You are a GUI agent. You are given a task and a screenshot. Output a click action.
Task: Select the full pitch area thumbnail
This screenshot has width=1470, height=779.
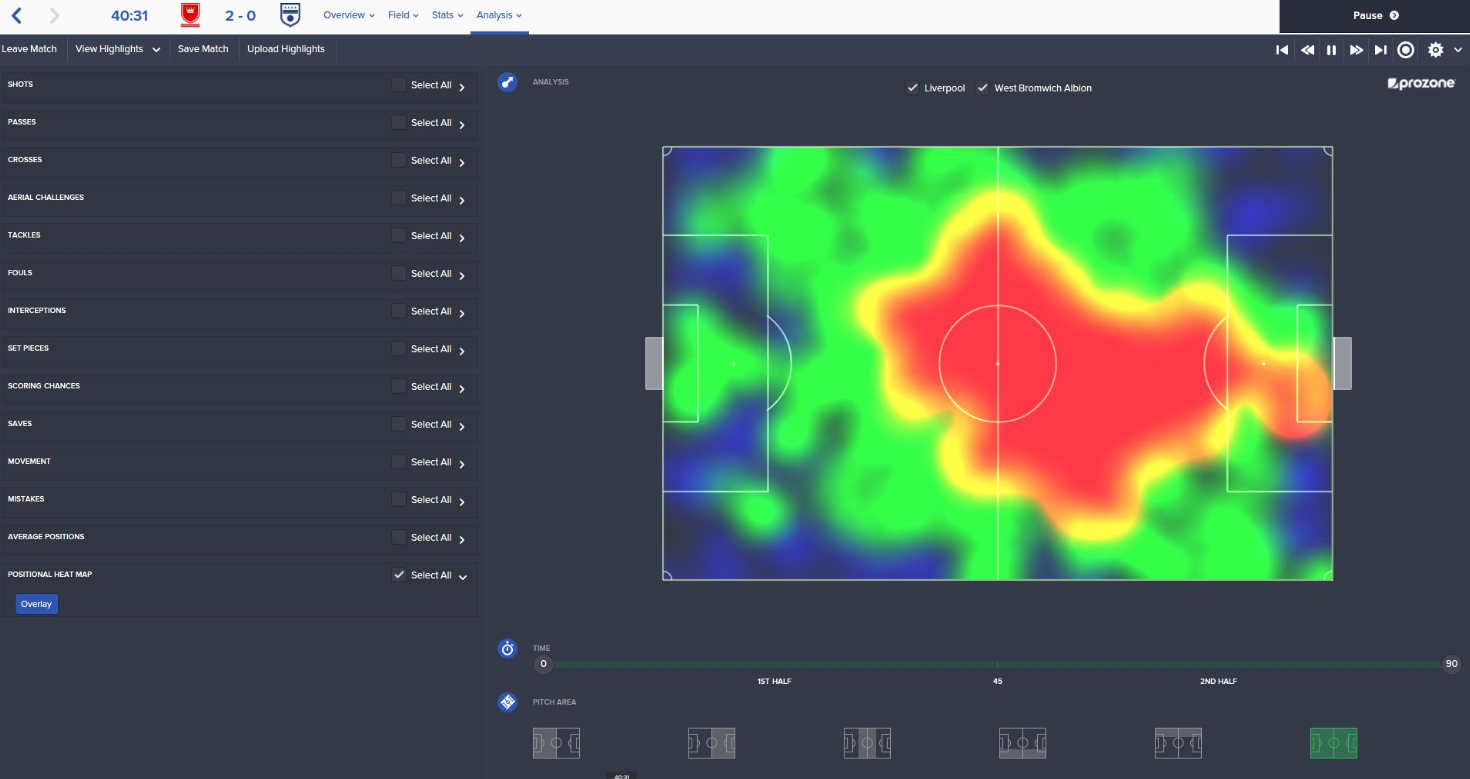(1333, 743)
